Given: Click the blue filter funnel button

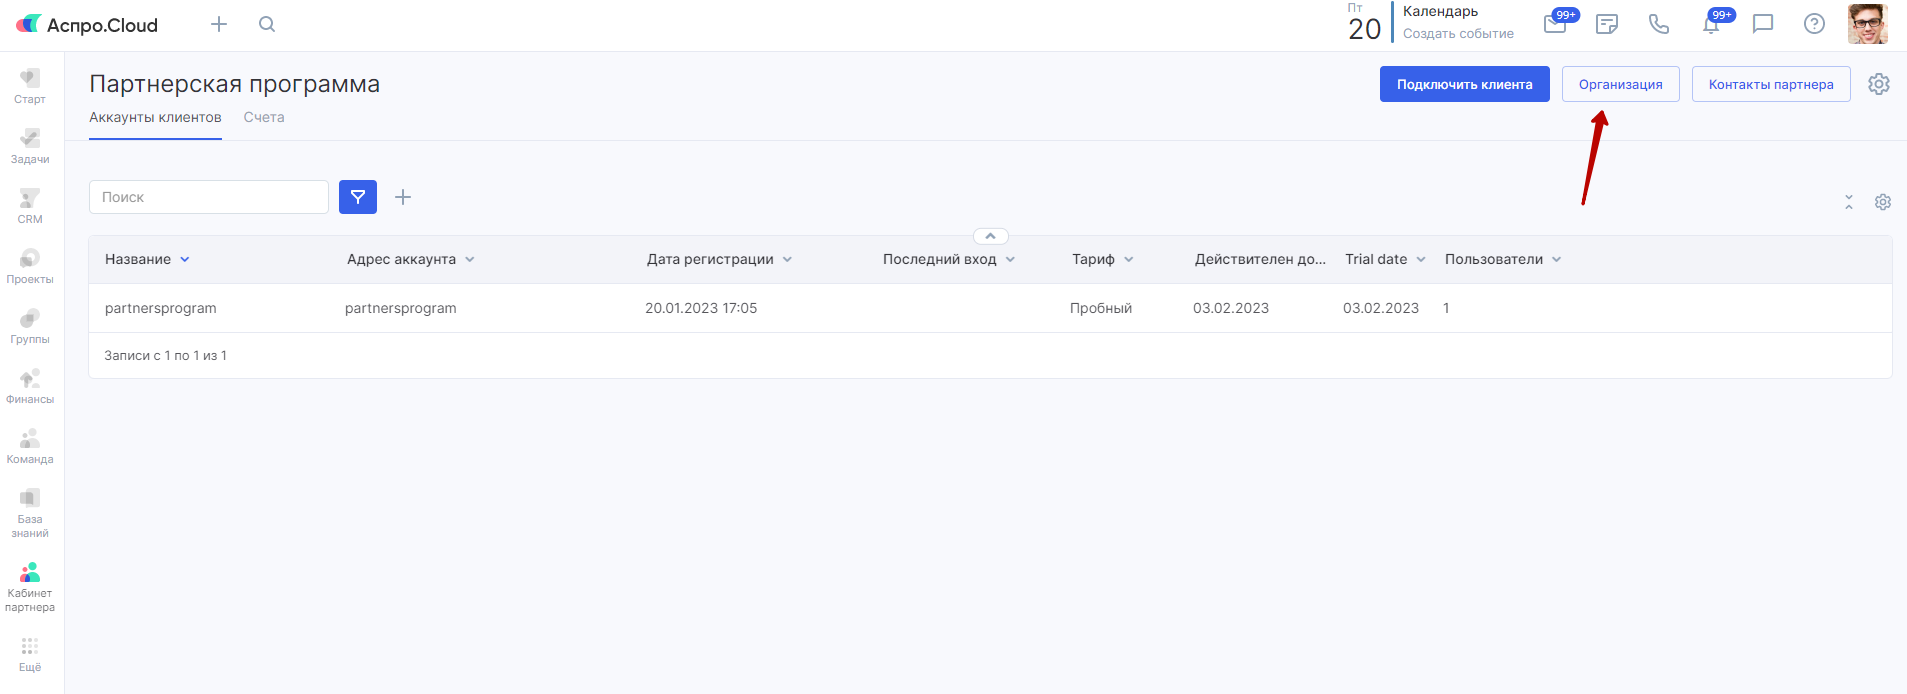Looking at the screenshot, I should point(358,197).
